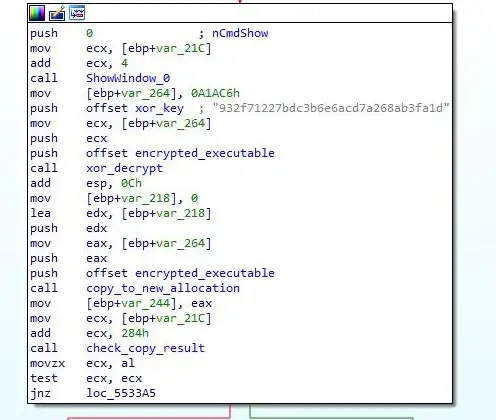Click the movzx ecx, al instruction
Screen dimensions: 496x420
[x=82, y=363]
